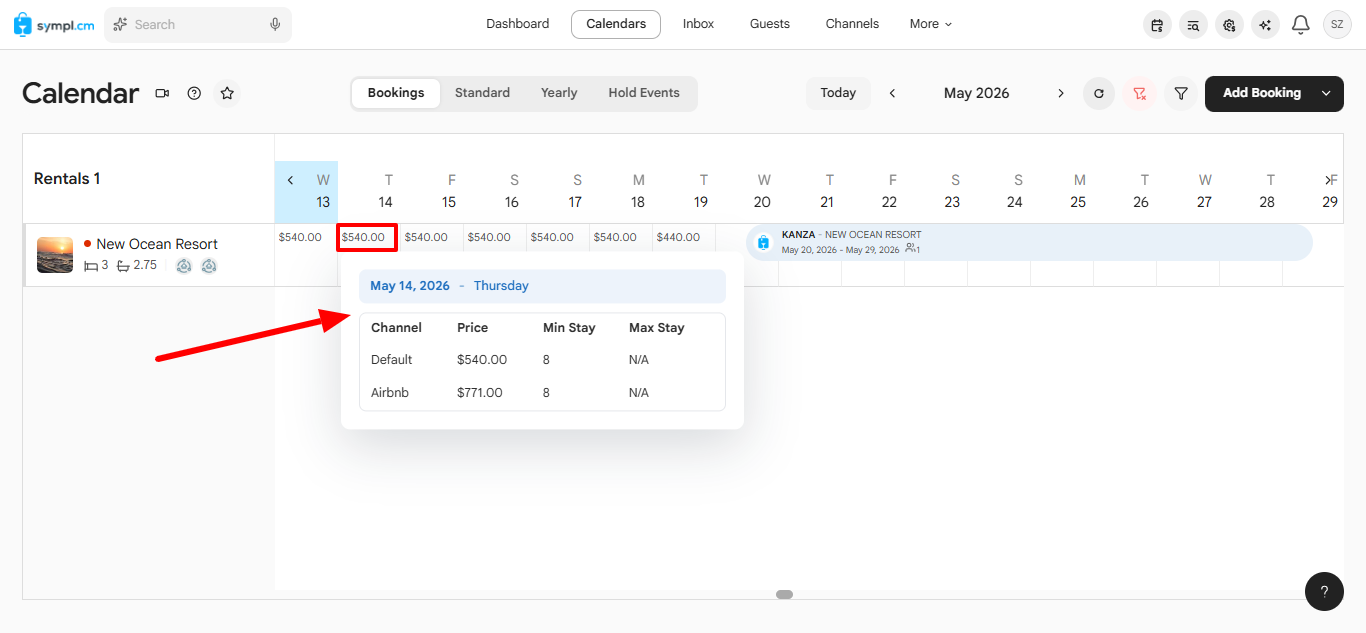Open the Inbox tab
The image size is (1366, 633).
pos(698,24)
